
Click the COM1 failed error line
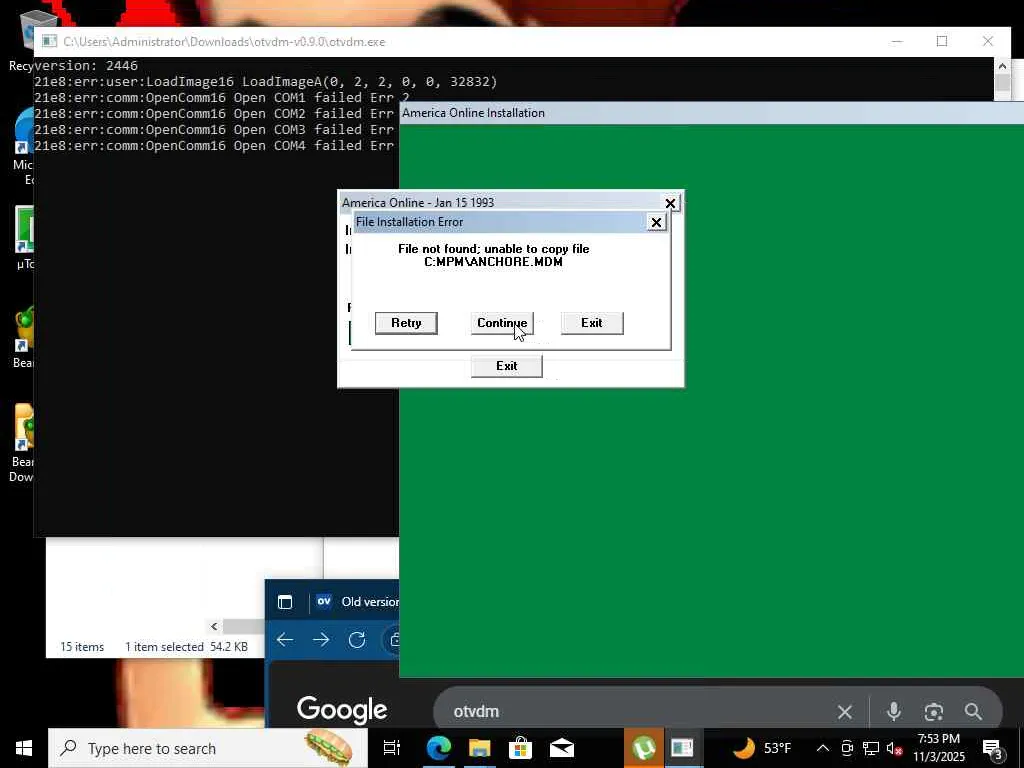click(221, 97)
